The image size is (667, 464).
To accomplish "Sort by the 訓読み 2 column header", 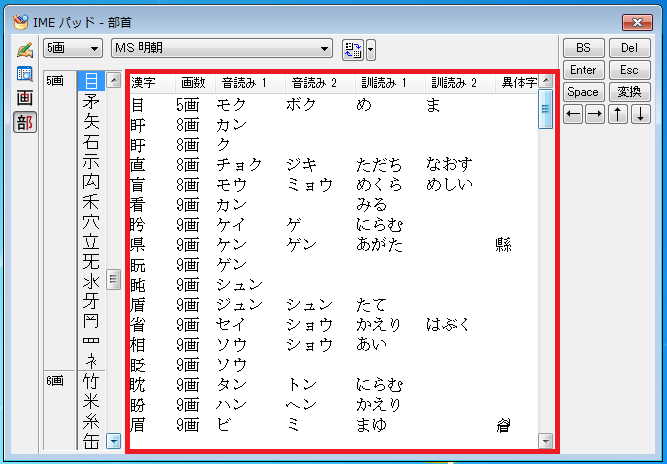I will coord(460,83).
